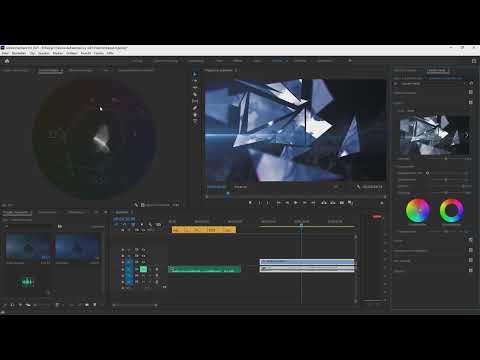This screenshot has width=480, height=360.
Task: Toggle the Basic Correction section checkbox
Action: click(x=471, y=92)
